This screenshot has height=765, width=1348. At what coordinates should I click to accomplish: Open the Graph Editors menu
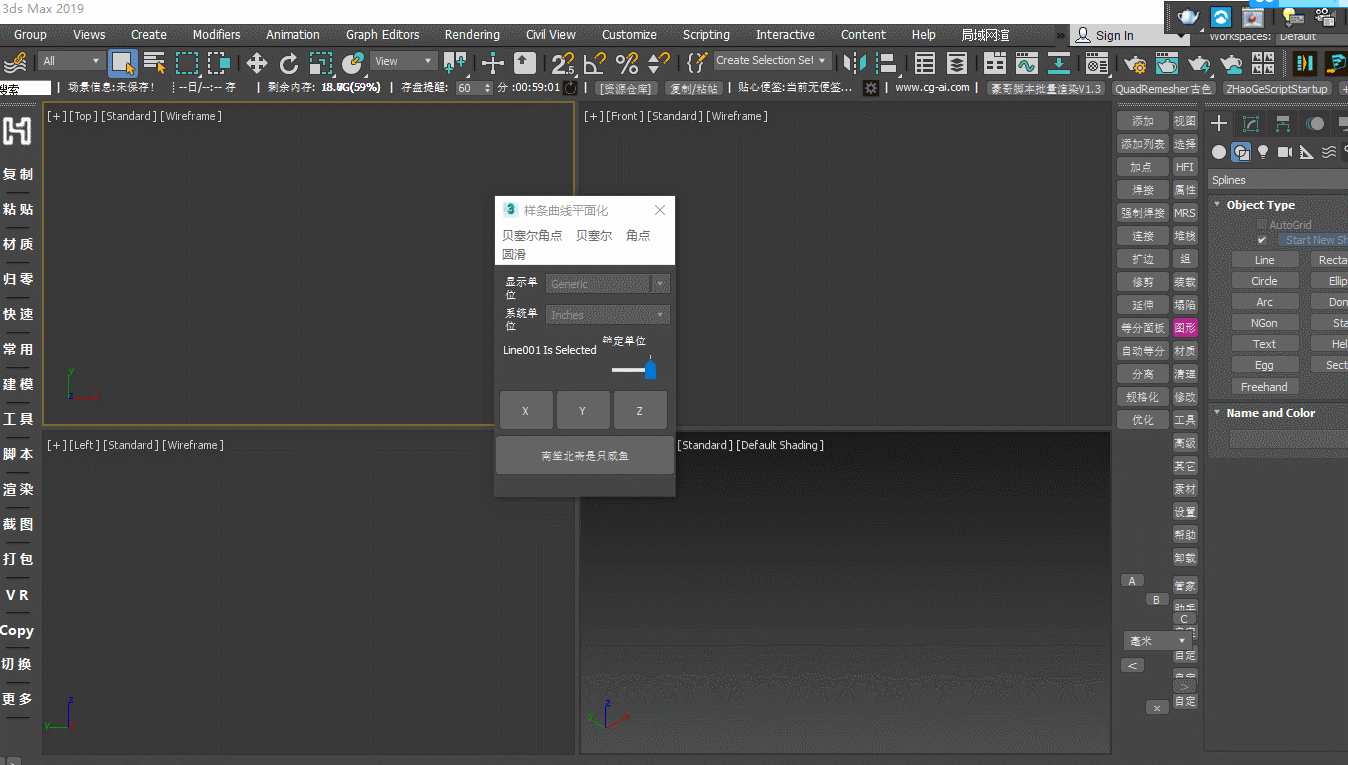(x=383, y=34)
